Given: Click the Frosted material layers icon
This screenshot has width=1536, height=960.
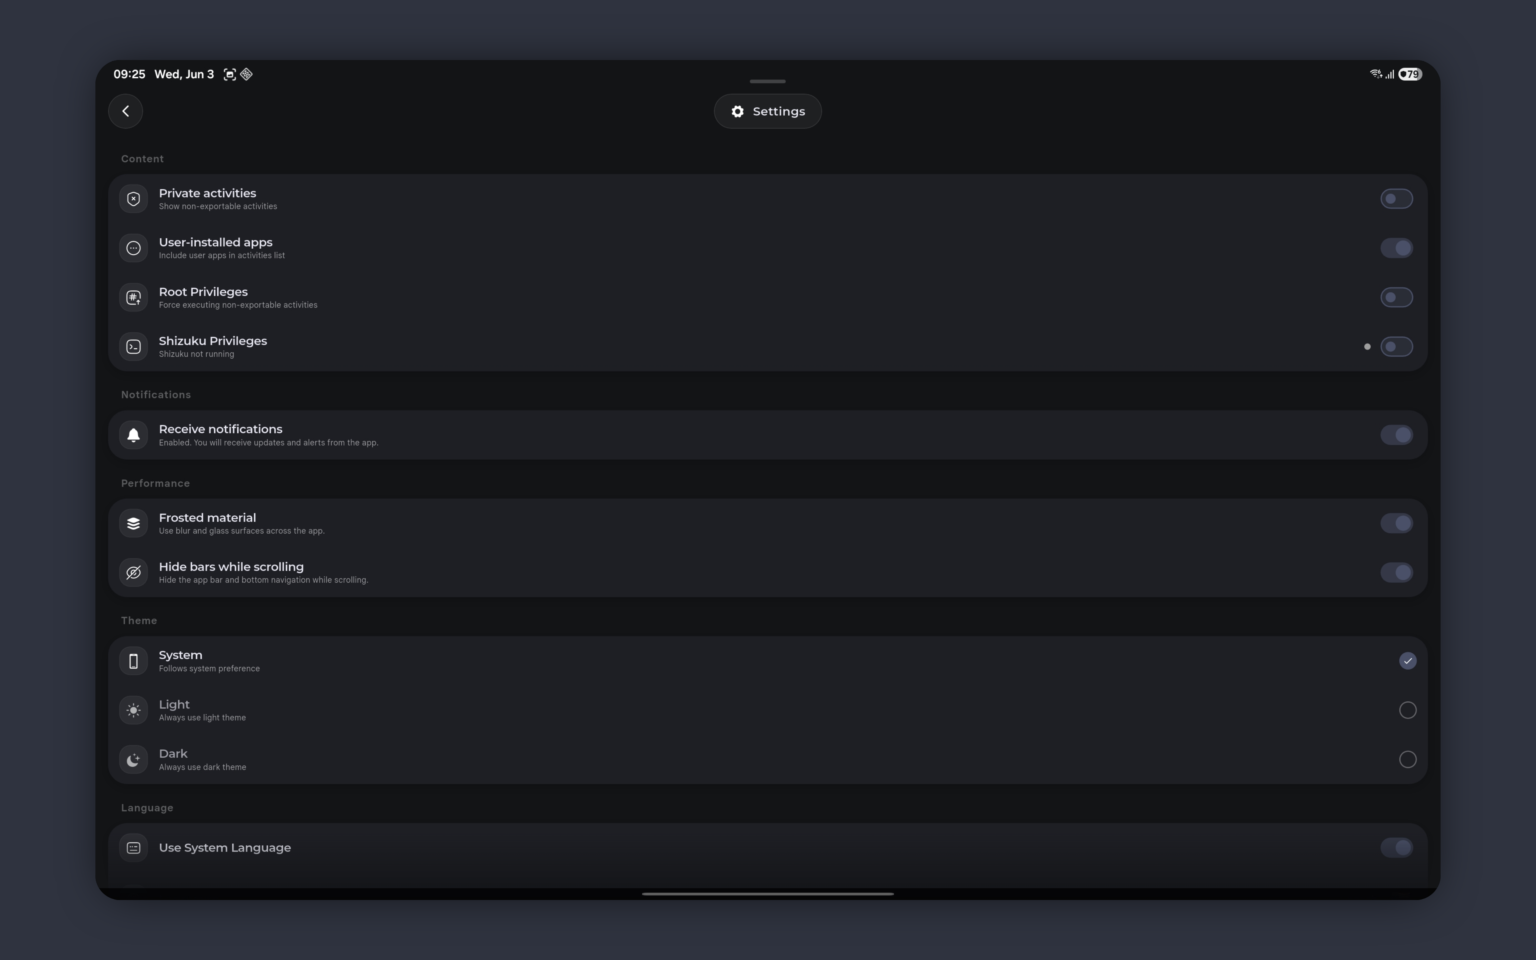Looking at the screenshot, I should (x=133, y=523).
